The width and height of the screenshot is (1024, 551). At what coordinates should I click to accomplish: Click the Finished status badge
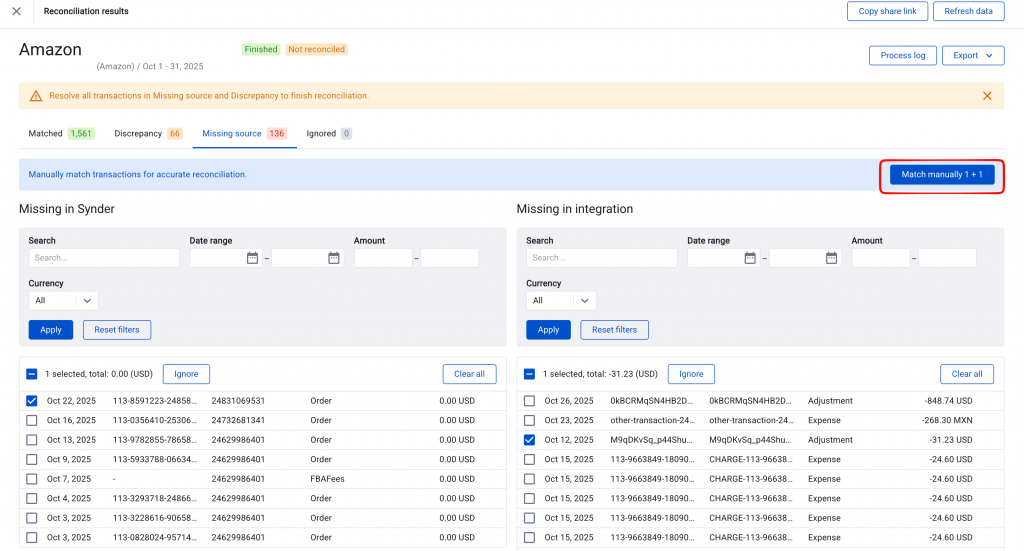(261, 49)
